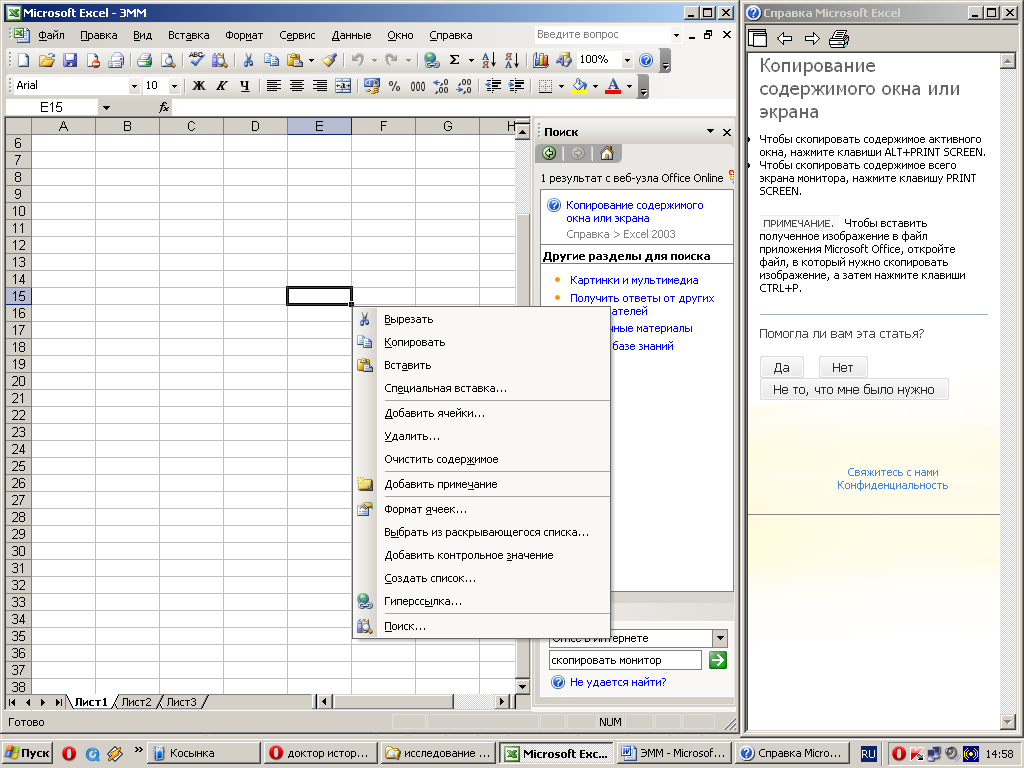Open Конфиденциальность link in Help
1024x768 pixels.
click(892, 485)
